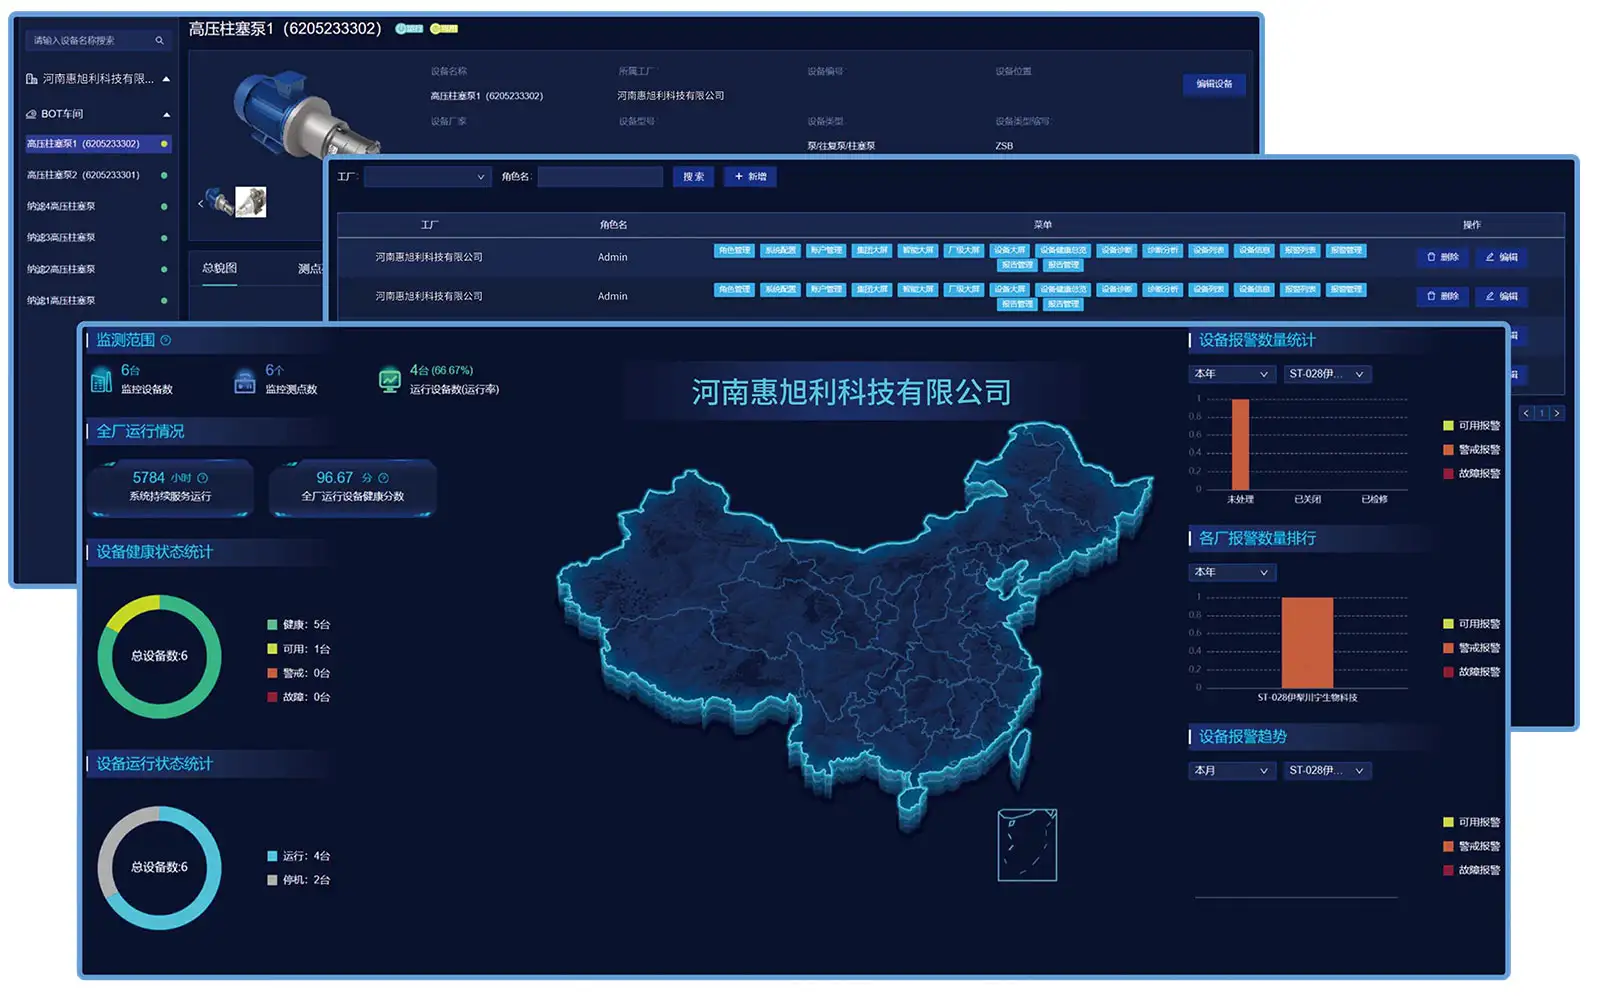Toggle 警戒报警 legend in 设备报警趋势 chart
This screenshot has height=997, width=1600.
point(1471,846)
